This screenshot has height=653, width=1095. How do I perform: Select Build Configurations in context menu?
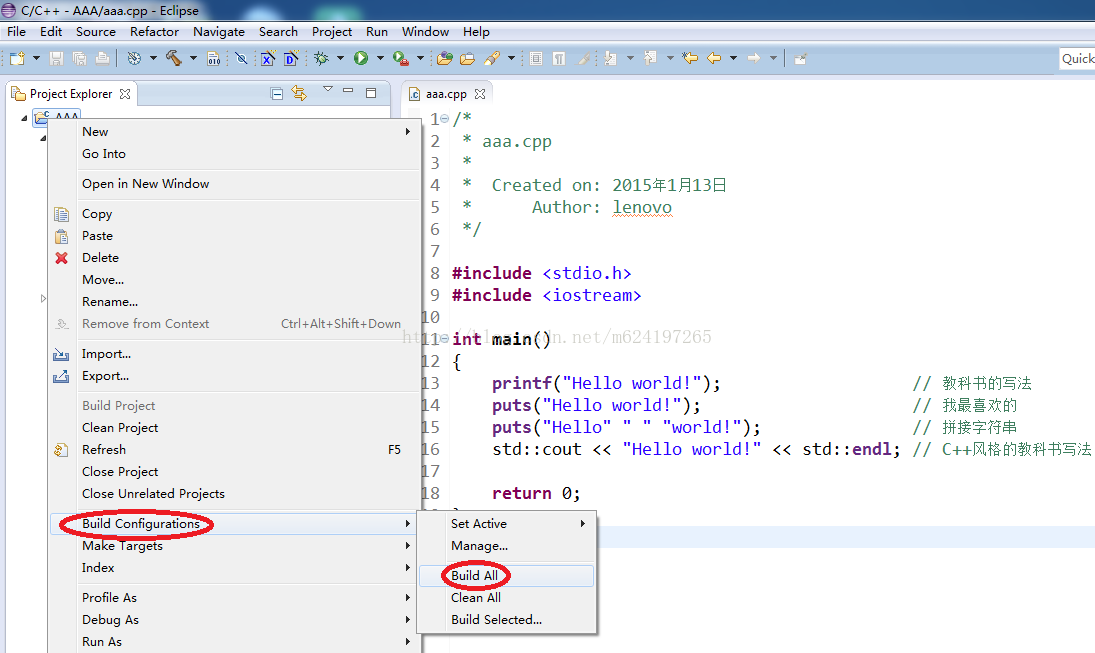(x=235, y=524)
